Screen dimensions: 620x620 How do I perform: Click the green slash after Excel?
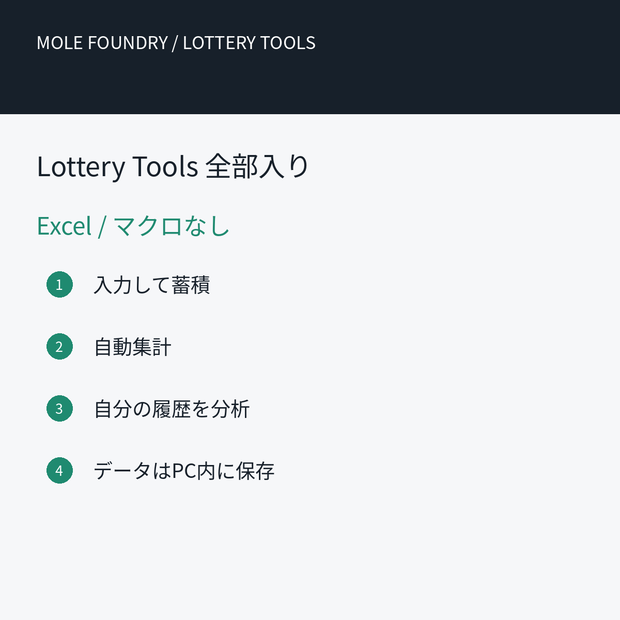tap(102, 227)
